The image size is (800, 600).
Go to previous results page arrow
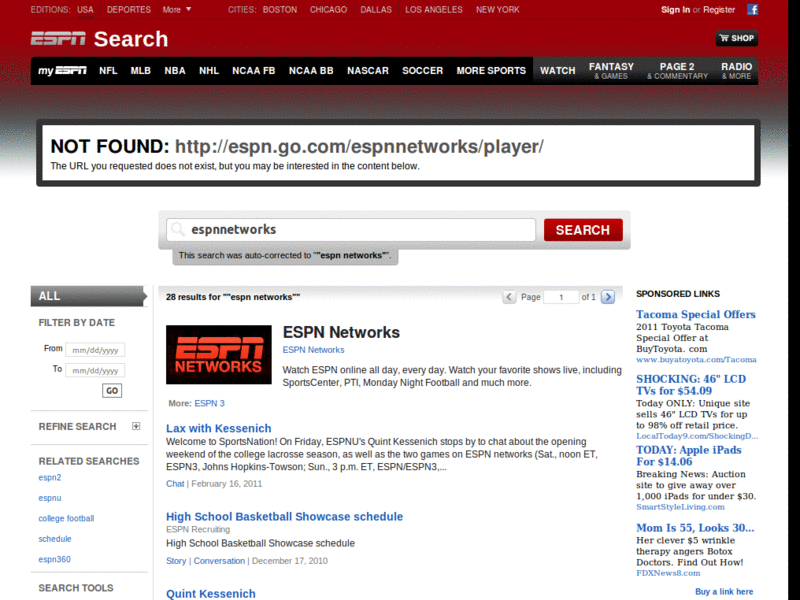pyautogui.click(x=509, y=297)
